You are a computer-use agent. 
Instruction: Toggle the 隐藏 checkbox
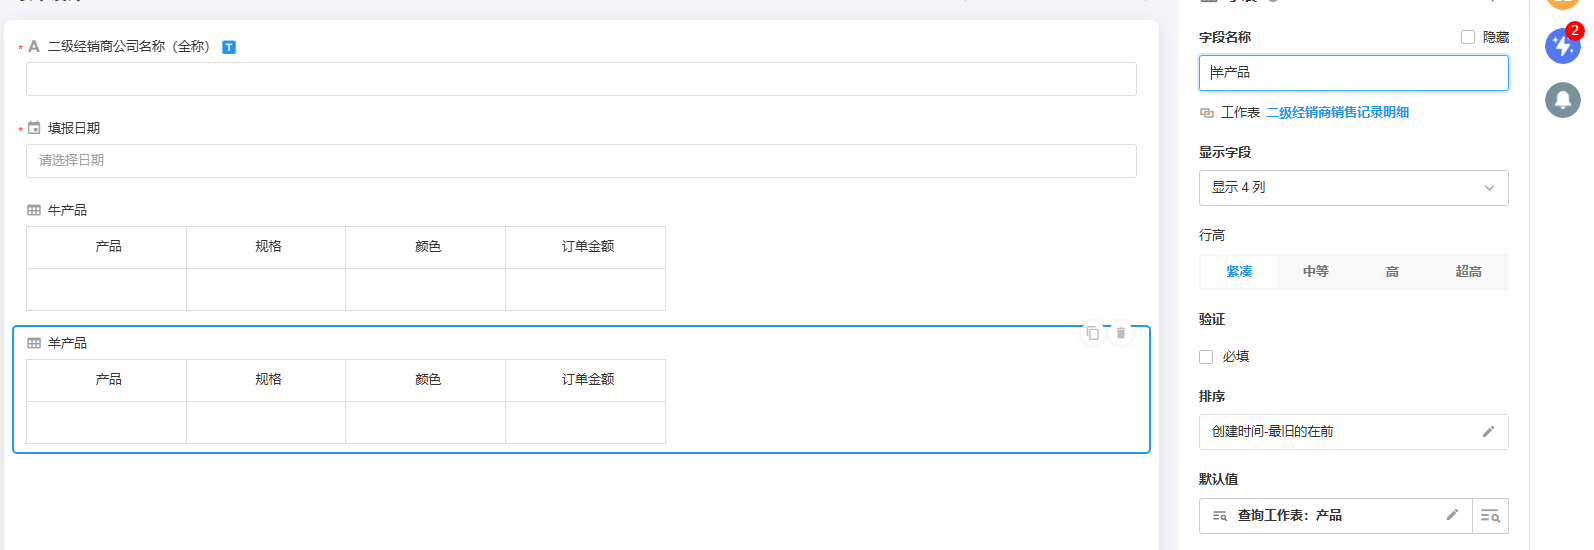click(1468, 37)
